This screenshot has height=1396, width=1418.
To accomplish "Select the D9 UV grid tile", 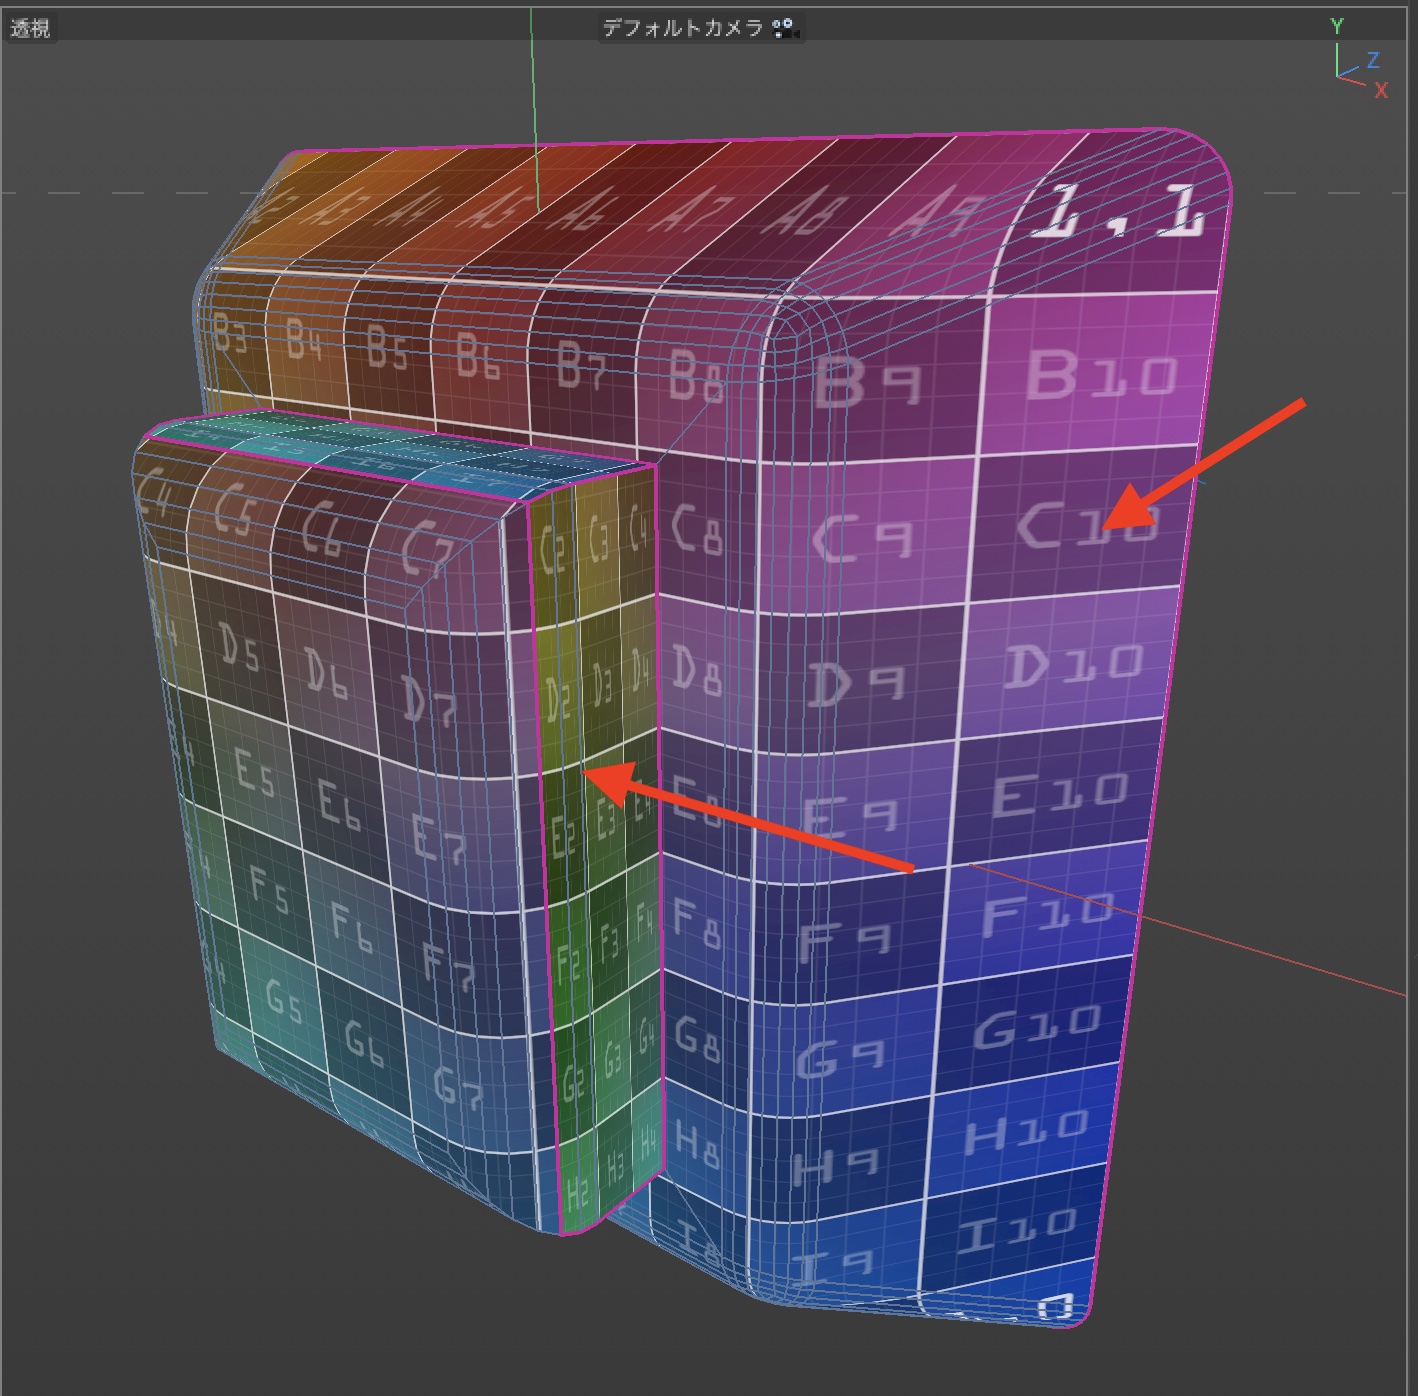I will coord(855,685).
